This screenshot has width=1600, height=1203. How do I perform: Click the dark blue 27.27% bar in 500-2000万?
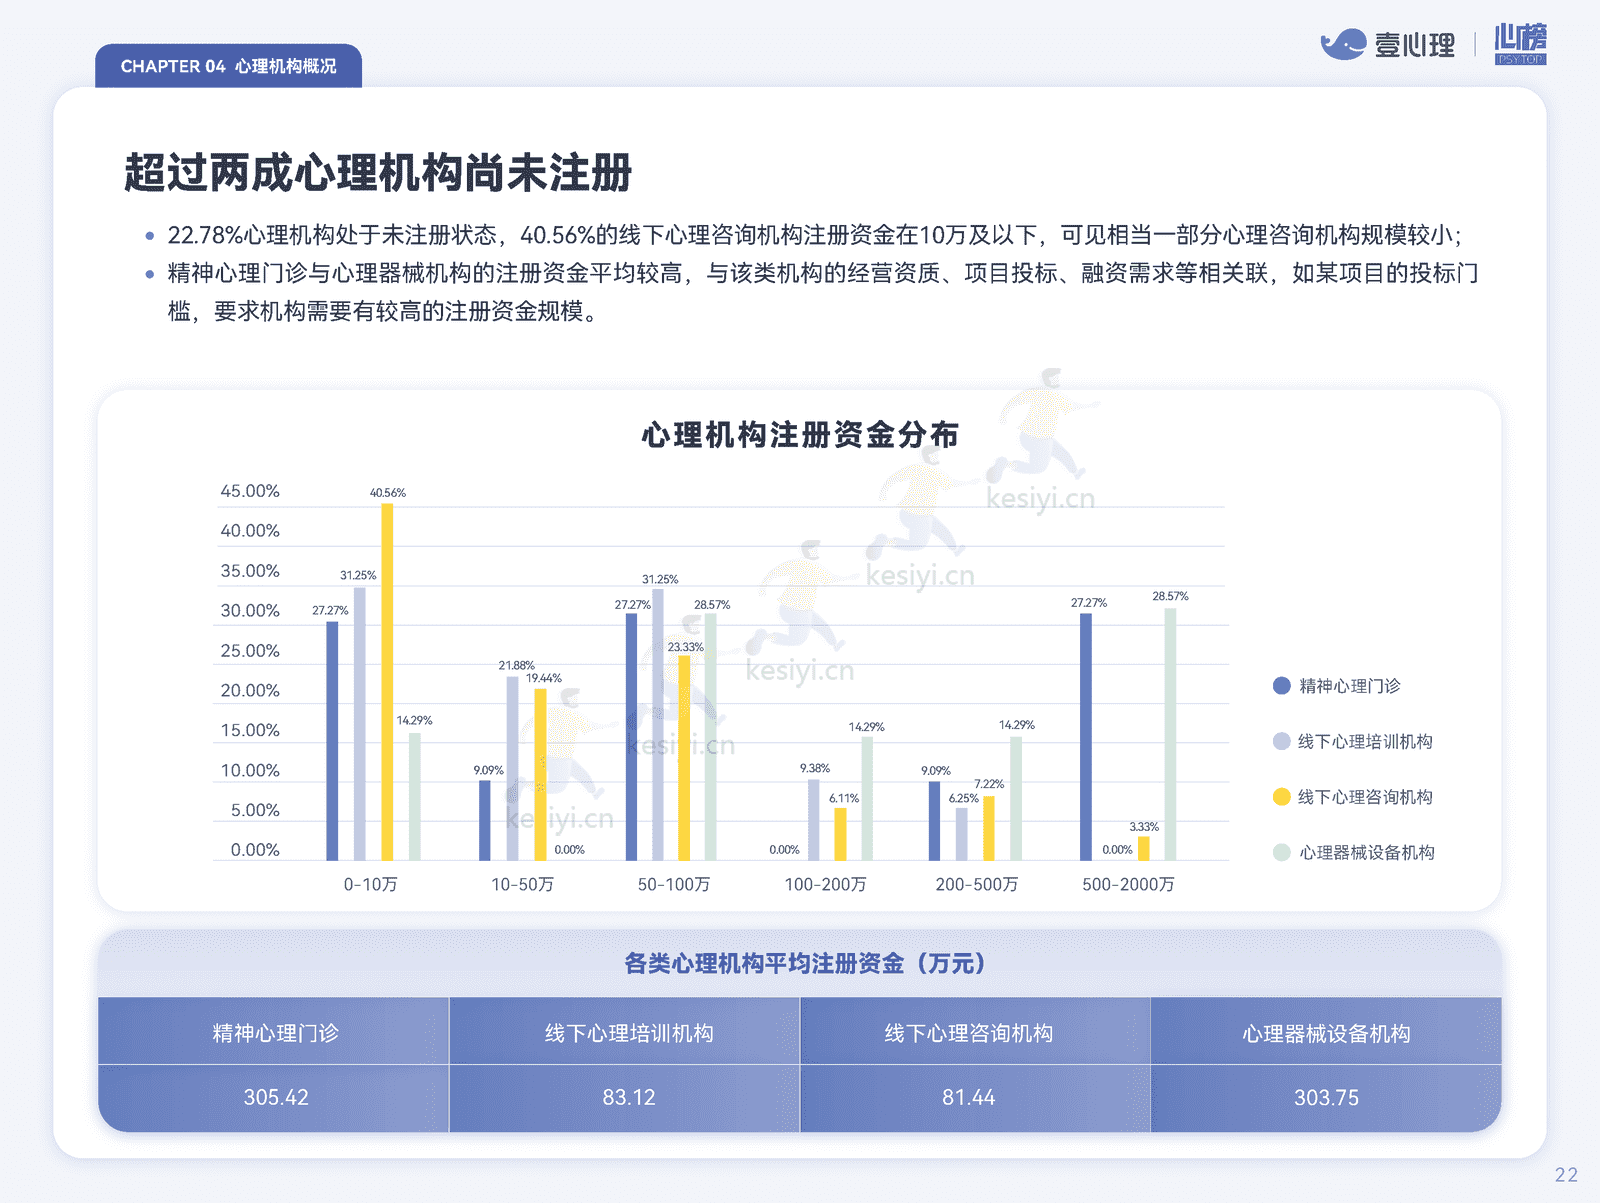(1086, 737)
